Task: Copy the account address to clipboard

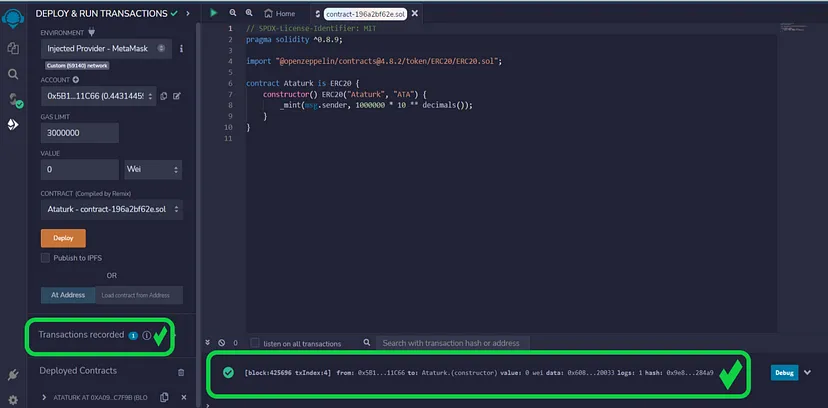Action: click(x=163, y=96)
